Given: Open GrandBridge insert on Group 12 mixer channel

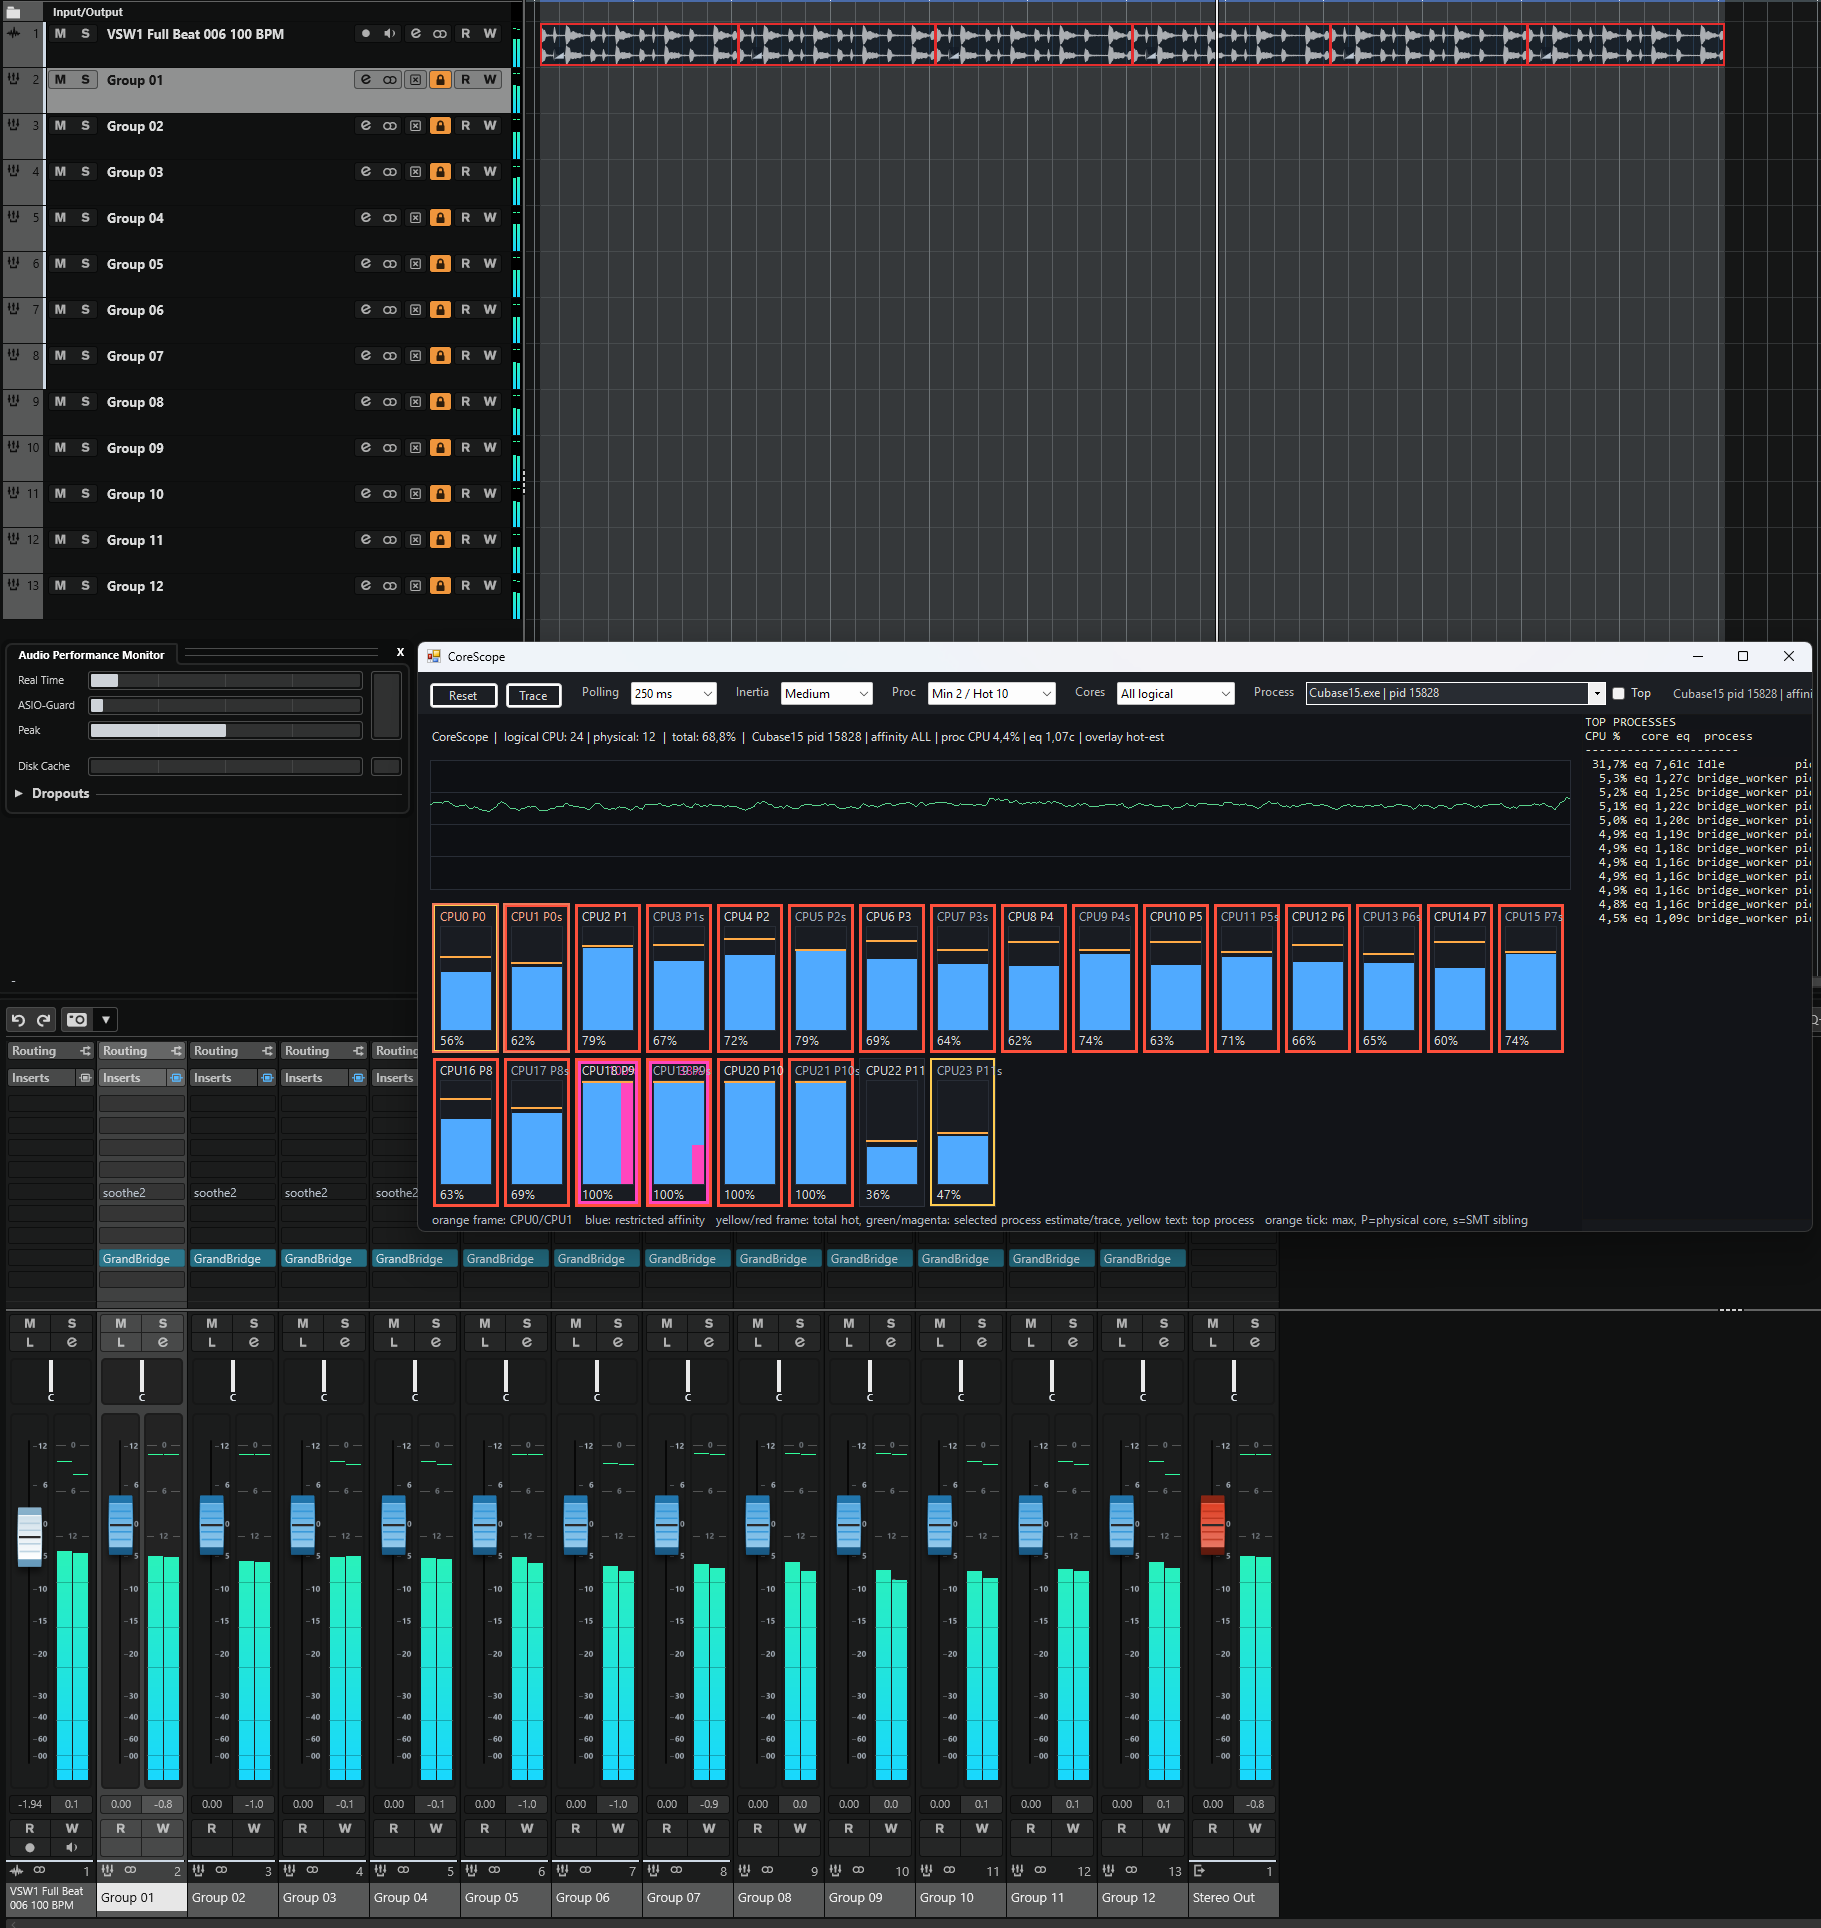Looking at the screenshot, I should (1144, 1259).
